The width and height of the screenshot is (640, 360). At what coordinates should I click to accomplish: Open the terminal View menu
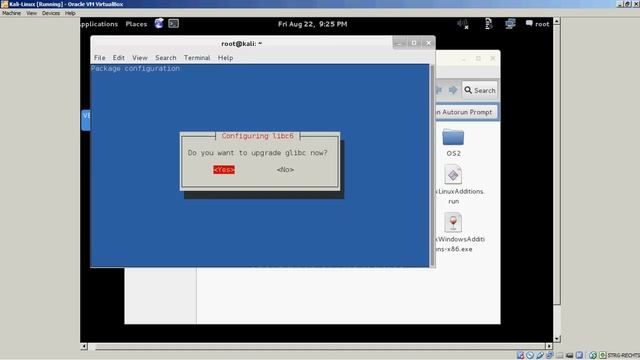coord(140,58)
